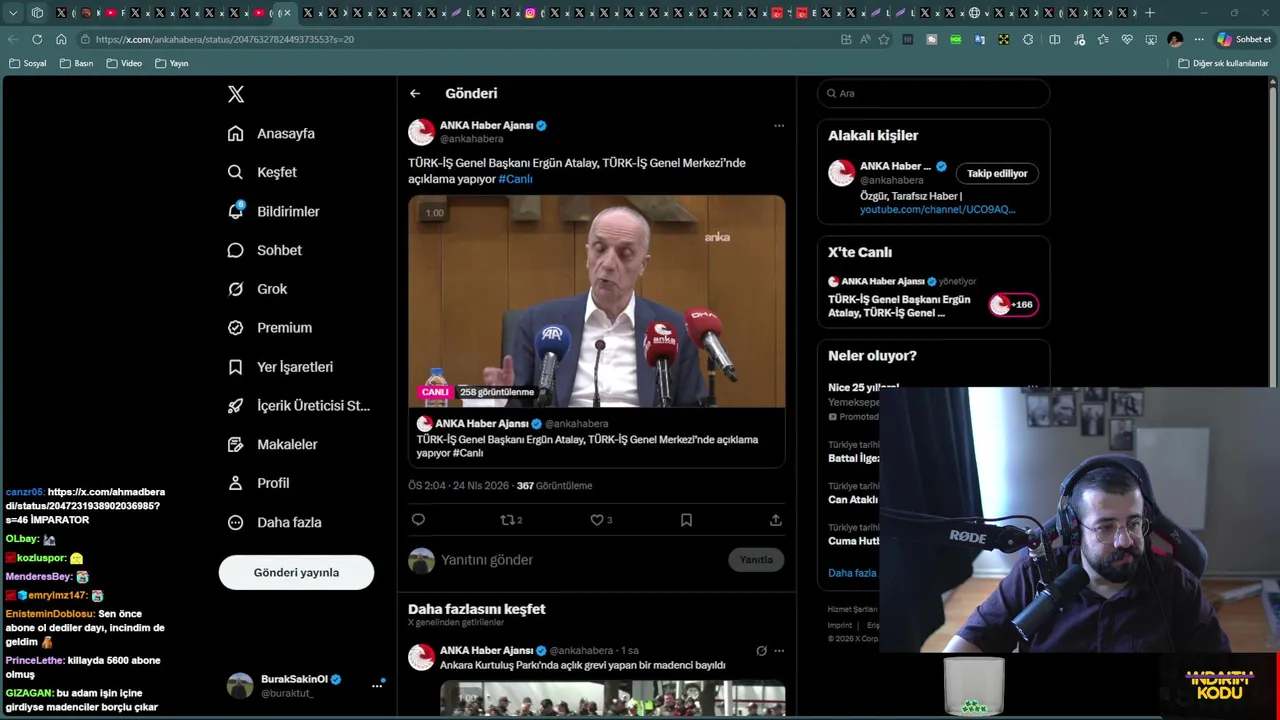
Task: Click the x.com address bar URL
Action: coord(225,39)
